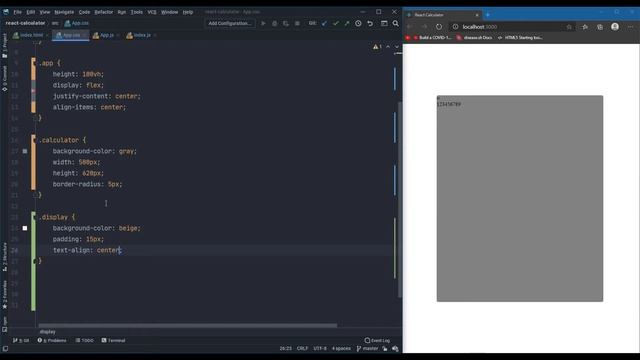This screenshot has height=360, width=640.
Task: Open the browser favorites list icon
Action: 585,27
